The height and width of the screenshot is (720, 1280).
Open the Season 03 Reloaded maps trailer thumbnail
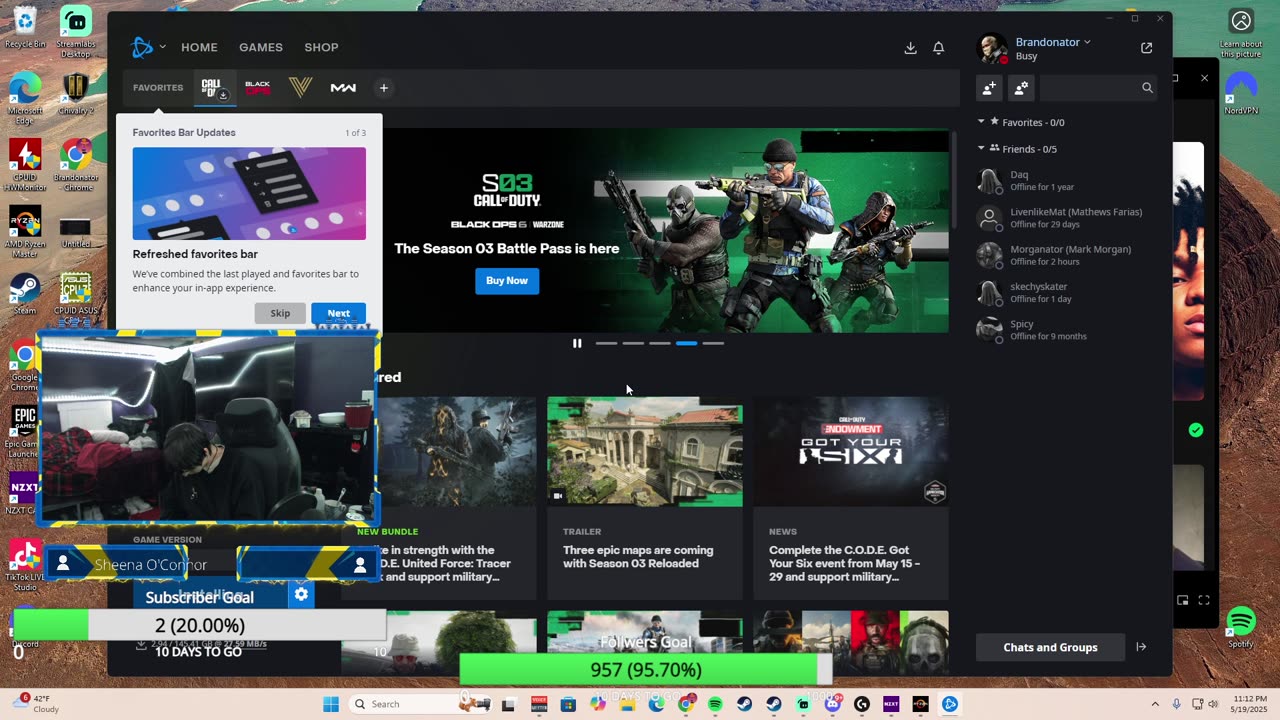point(645,452)
